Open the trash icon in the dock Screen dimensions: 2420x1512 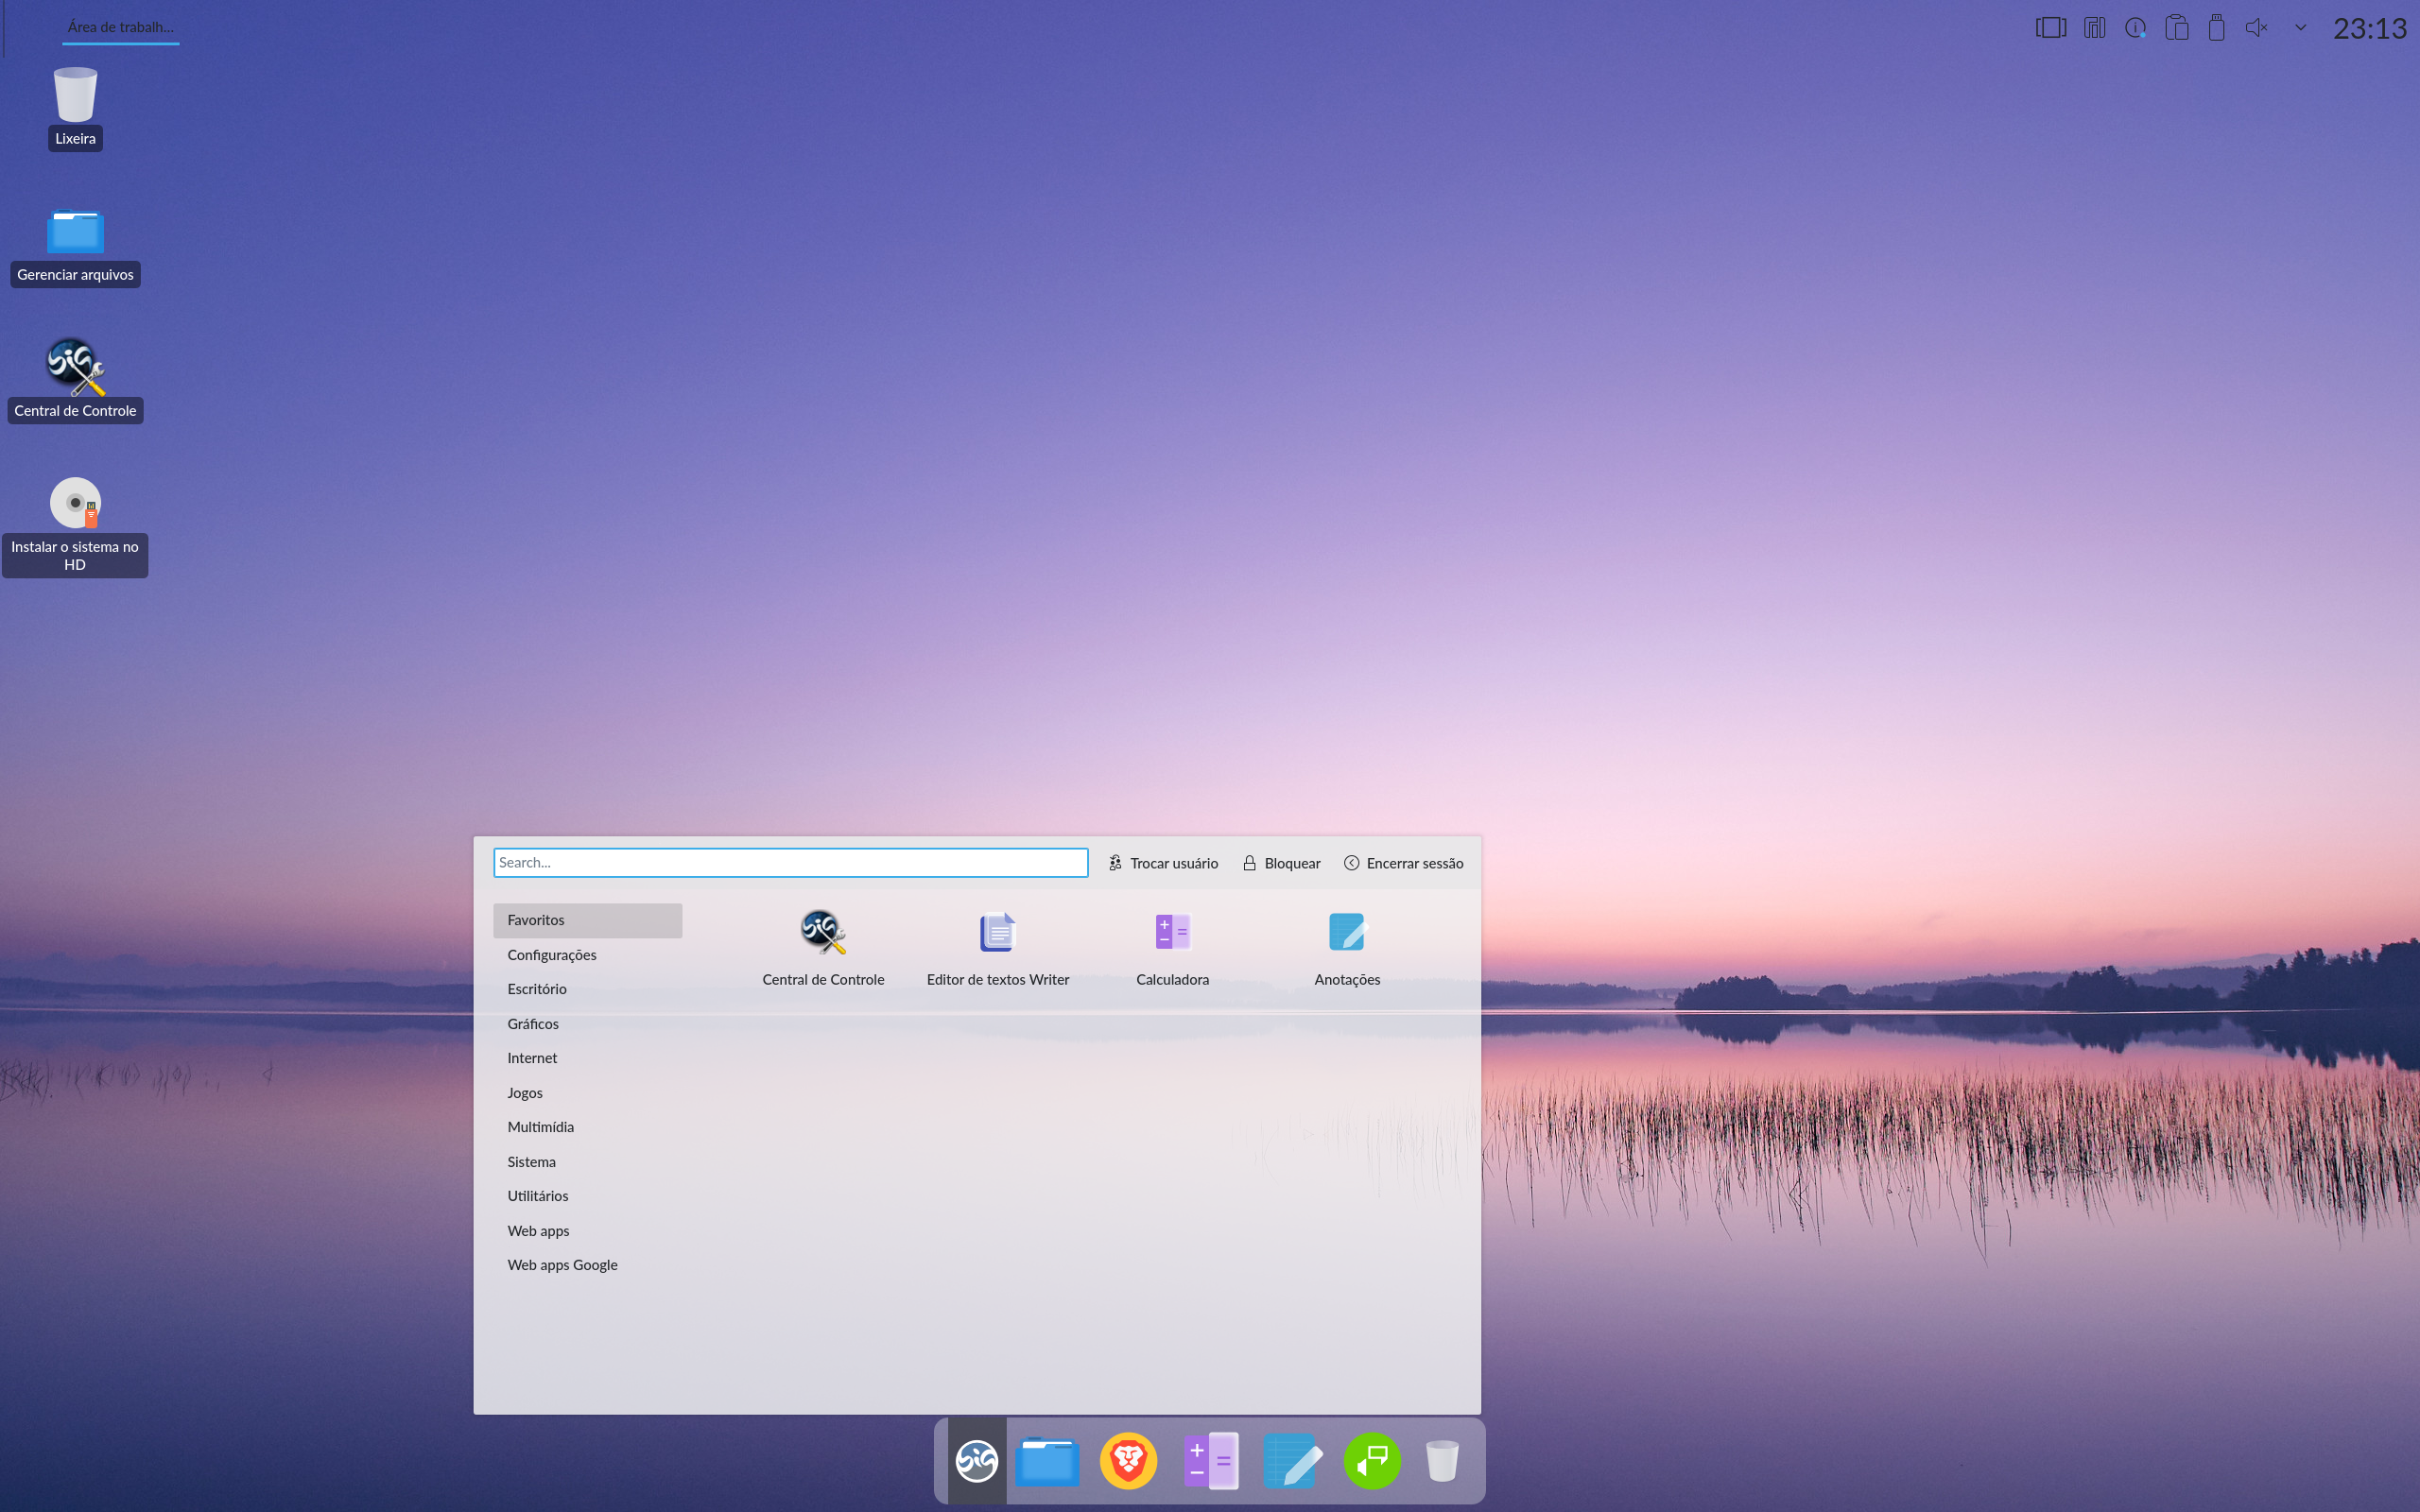tap(1442, 1461)
